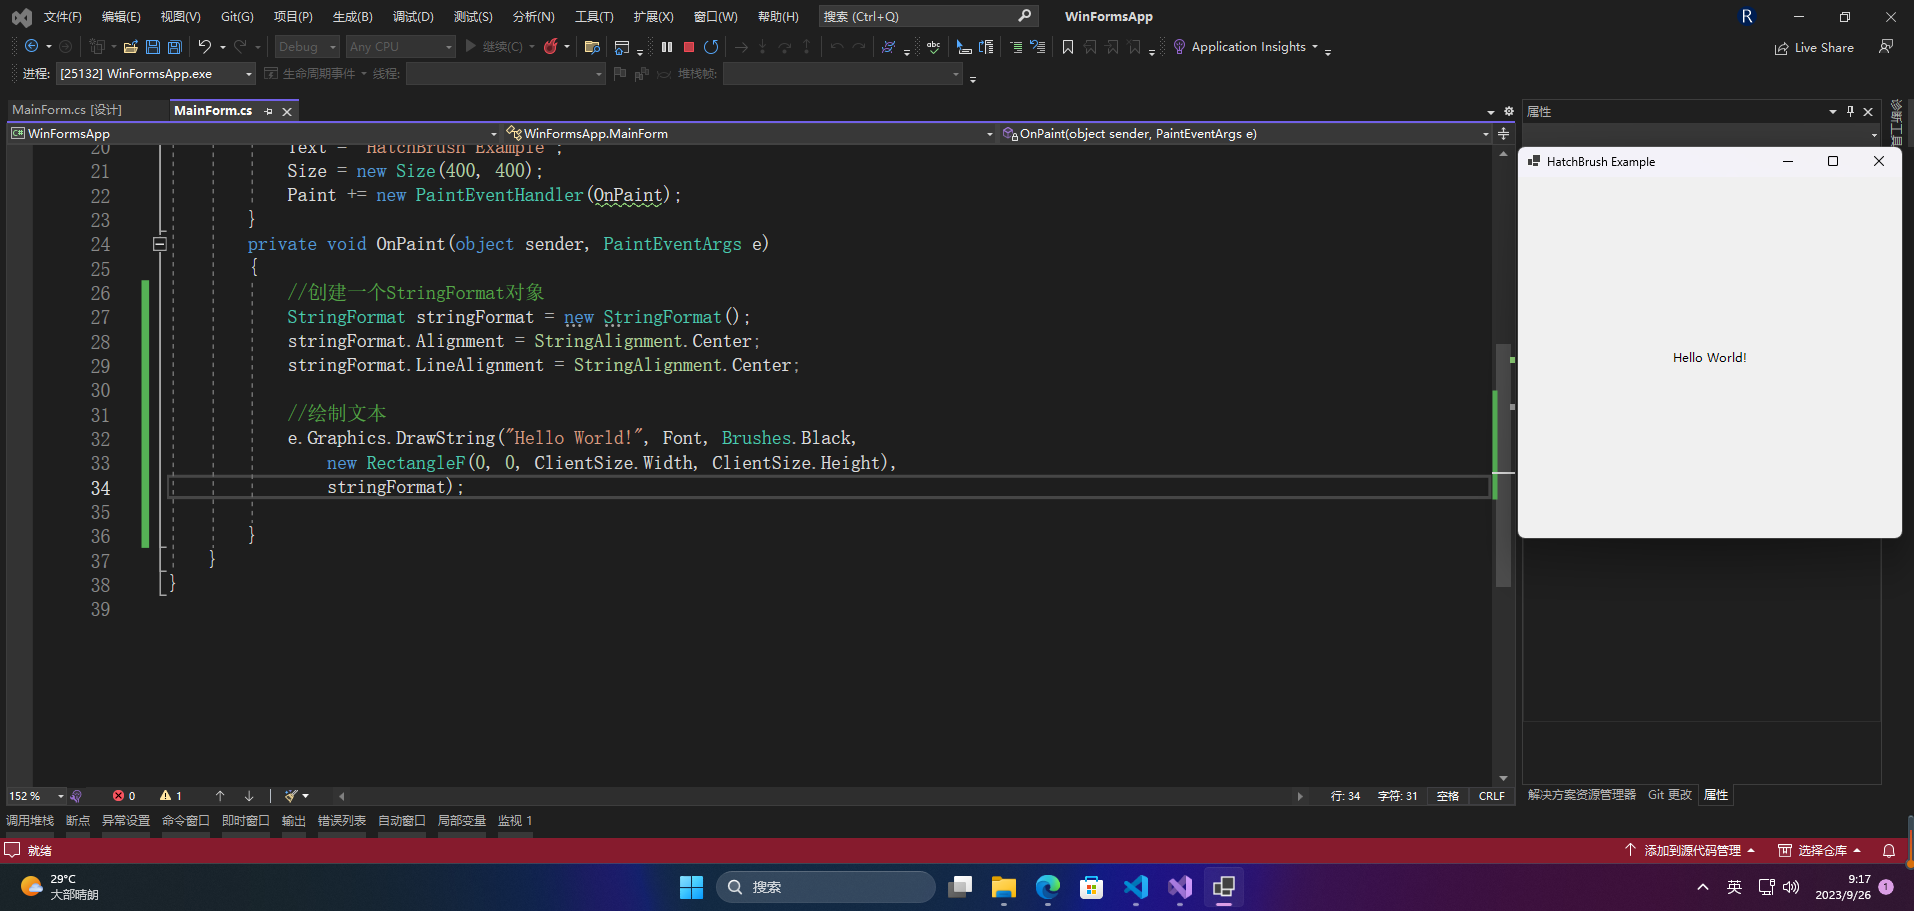
Task: Click the Hot Reload flame icon
Action: tap(550, 46)
